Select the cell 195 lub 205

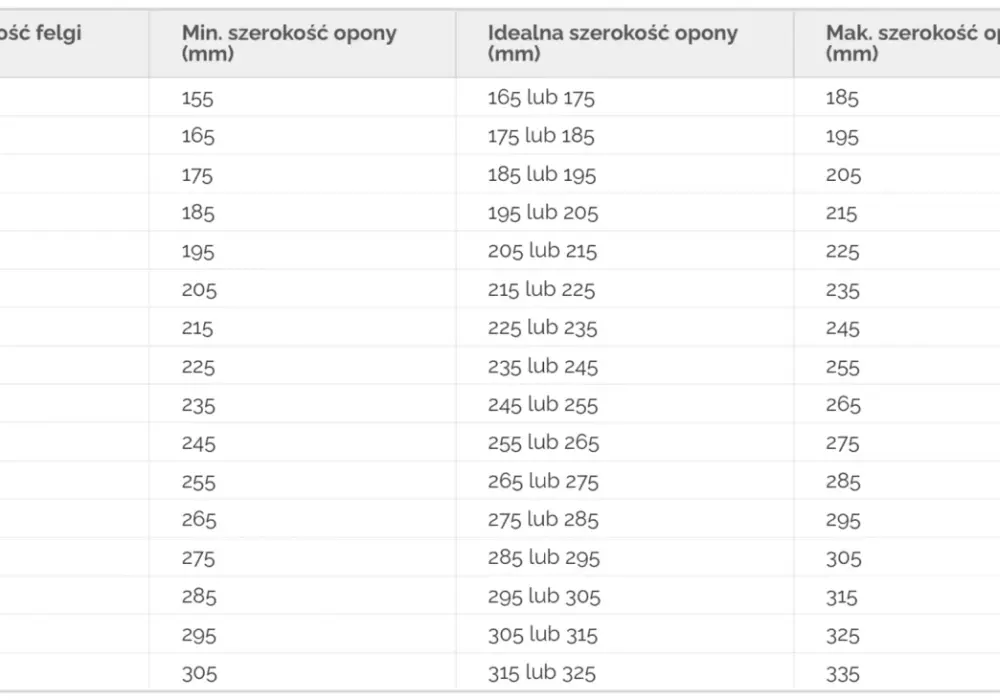click(x=543, y=213)
